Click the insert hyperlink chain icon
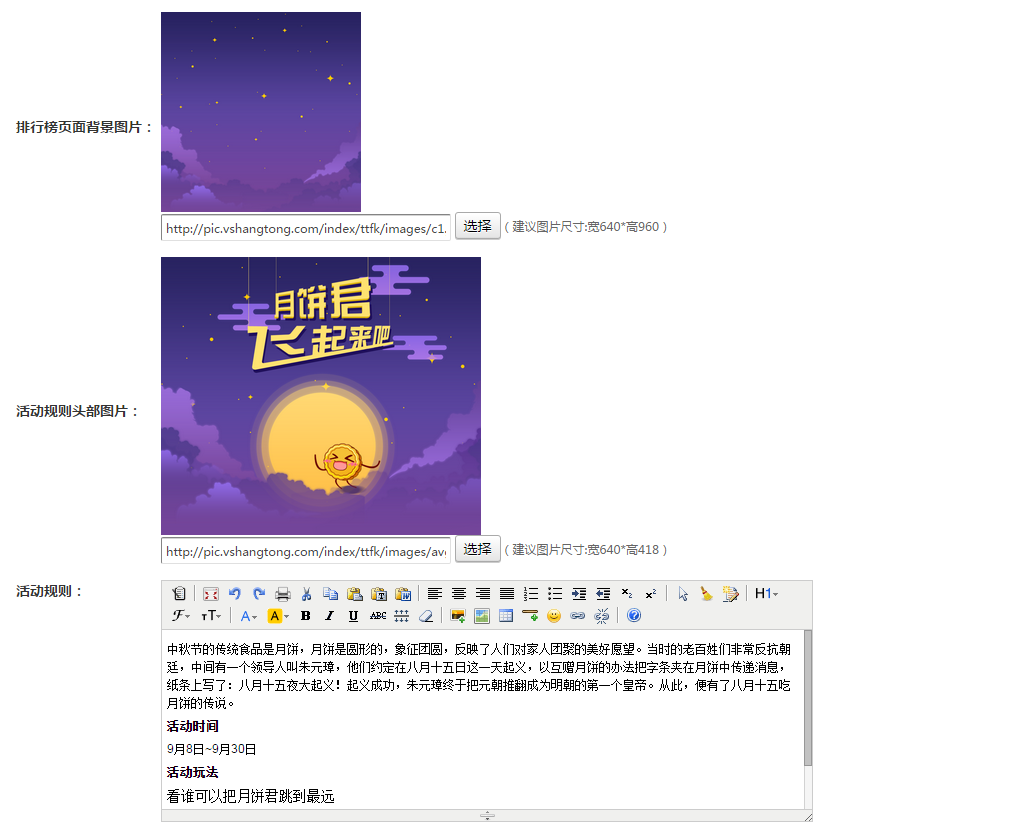The width and height of the screenshot is (1010, 831). (578, 616)
